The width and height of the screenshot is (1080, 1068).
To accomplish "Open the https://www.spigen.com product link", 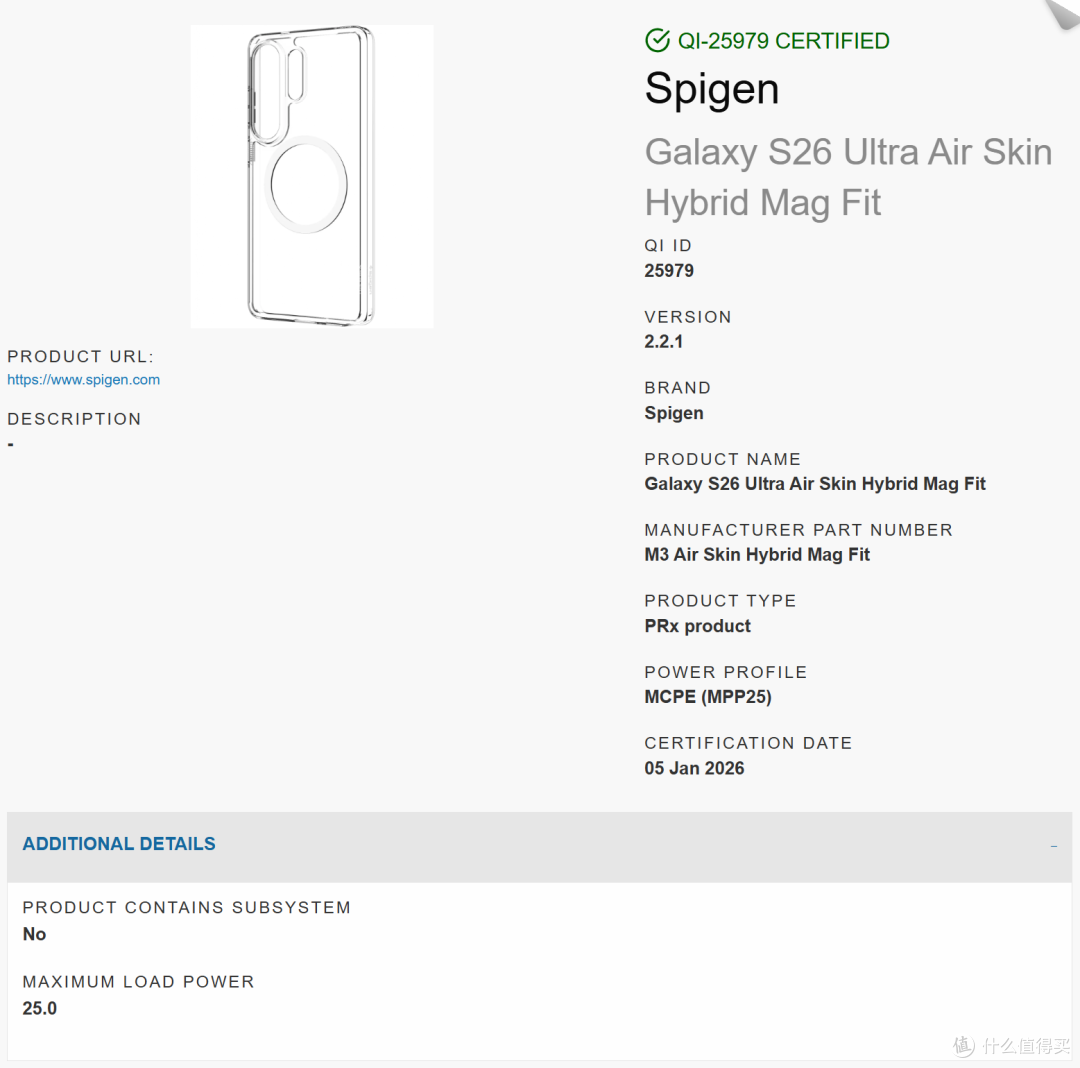I will (83, 379).
